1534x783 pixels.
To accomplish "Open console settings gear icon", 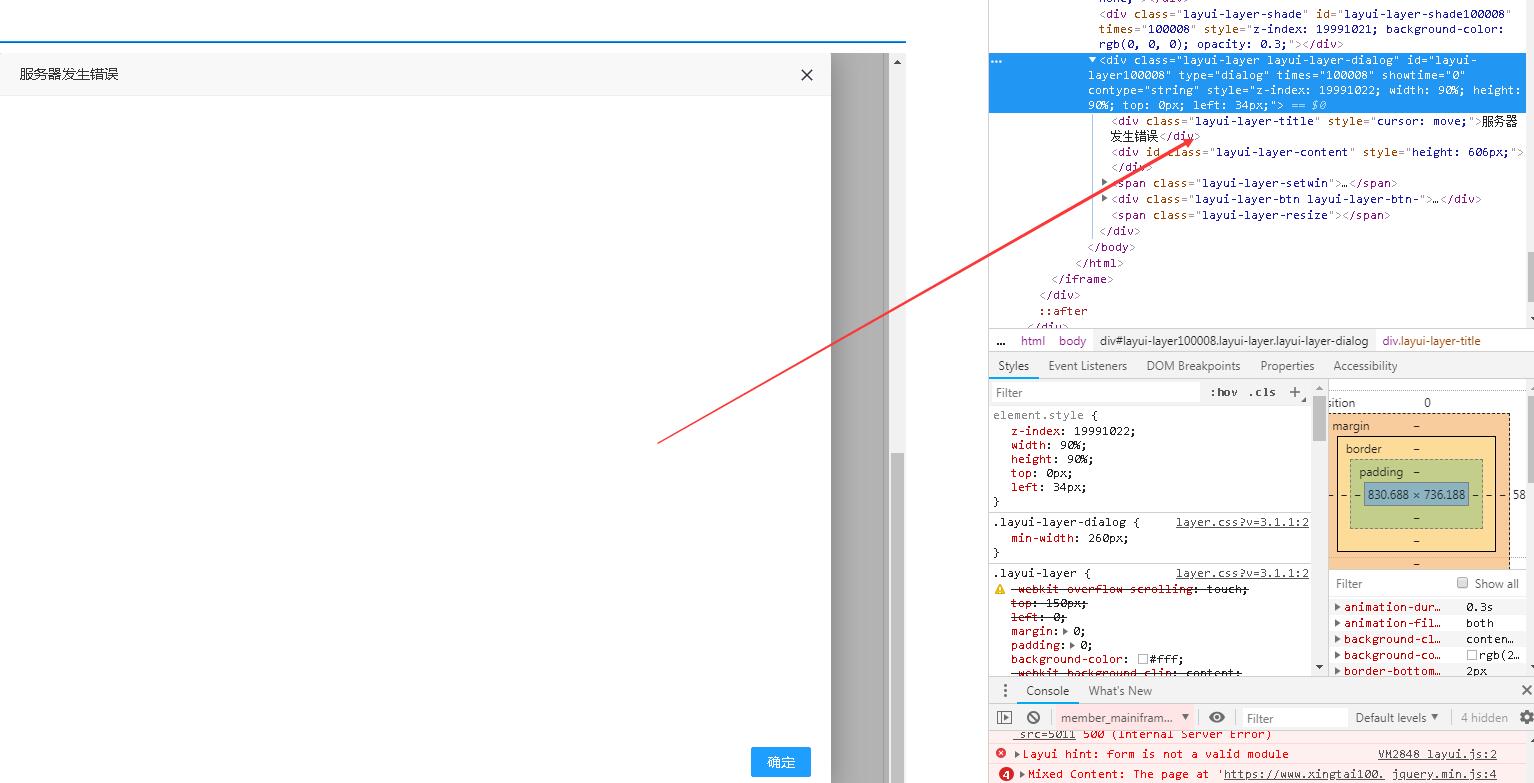I will pos(1525,717).
